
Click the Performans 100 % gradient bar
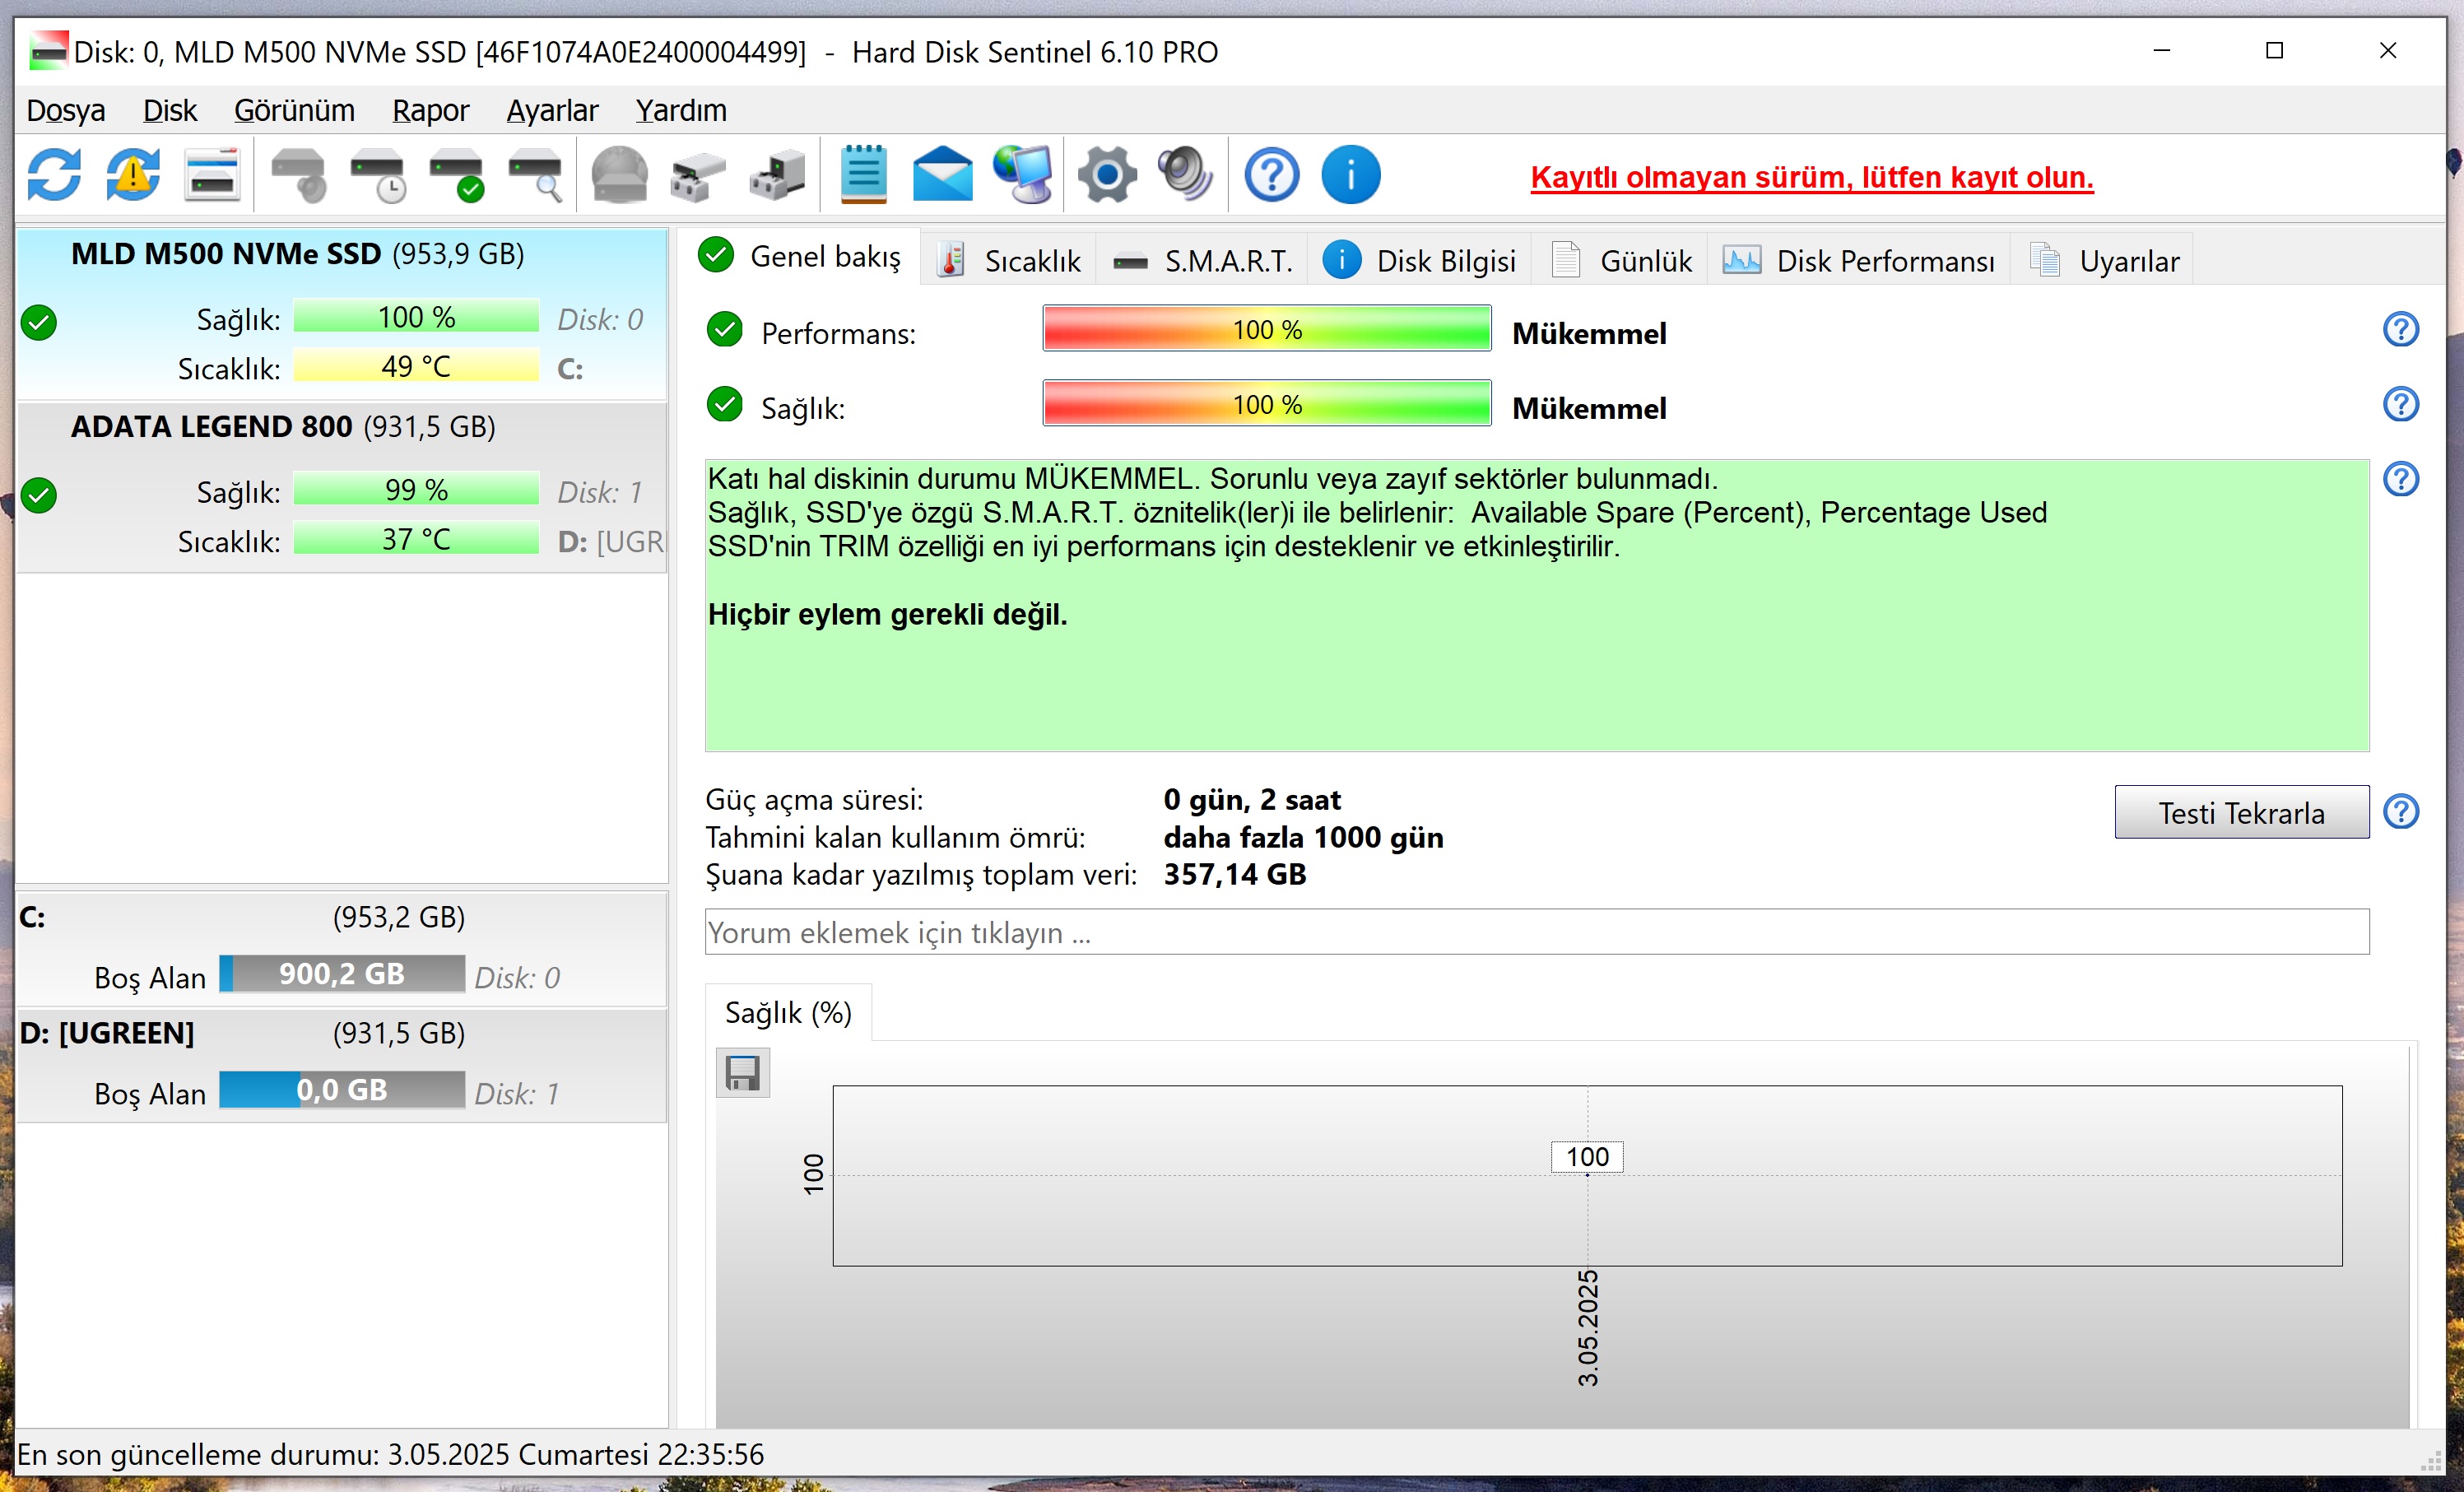click(1266, 329)
